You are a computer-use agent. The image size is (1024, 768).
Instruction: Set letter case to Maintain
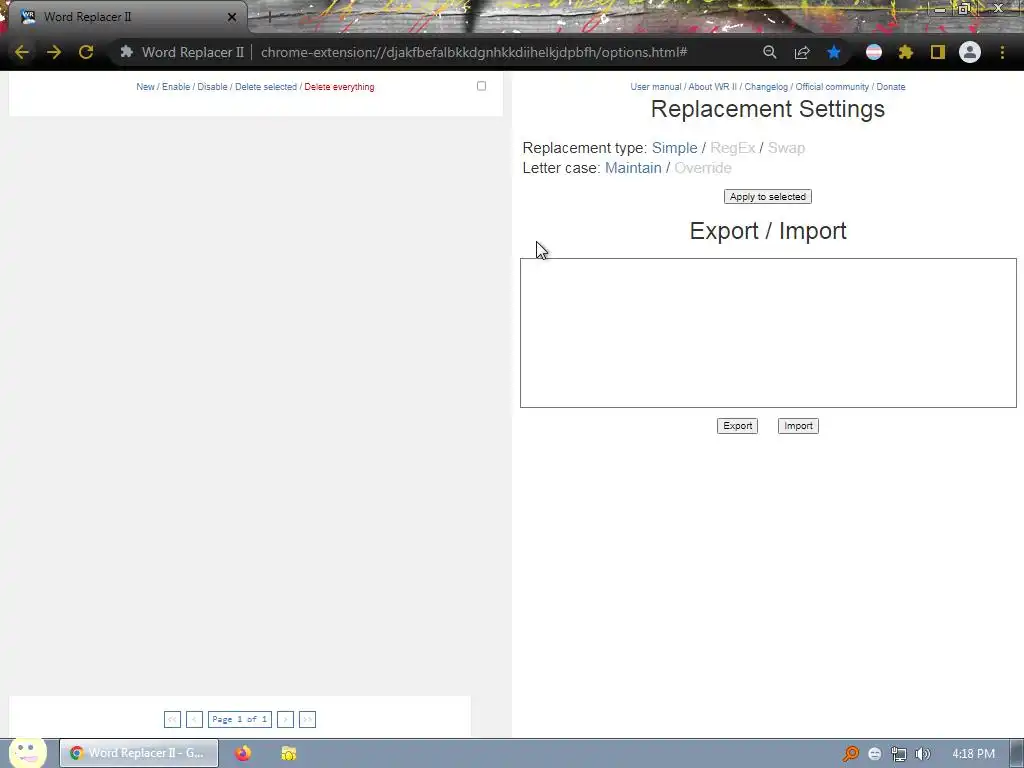(x=633, y=168)
